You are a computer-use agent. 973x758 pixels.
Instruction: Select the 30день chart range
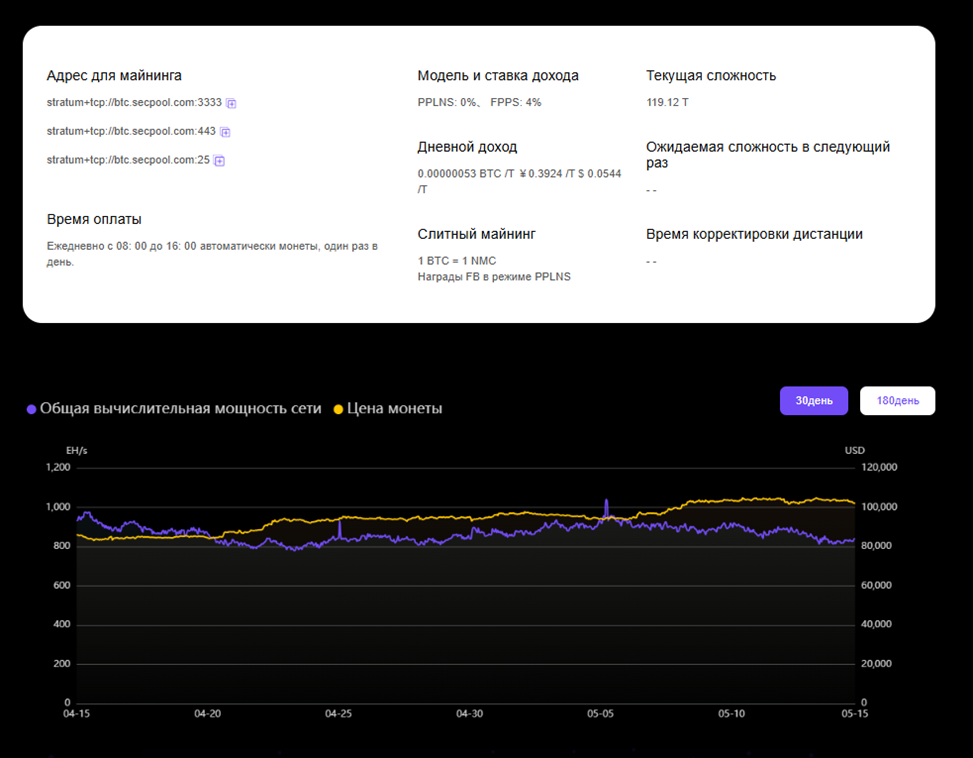tap(814, 401)
